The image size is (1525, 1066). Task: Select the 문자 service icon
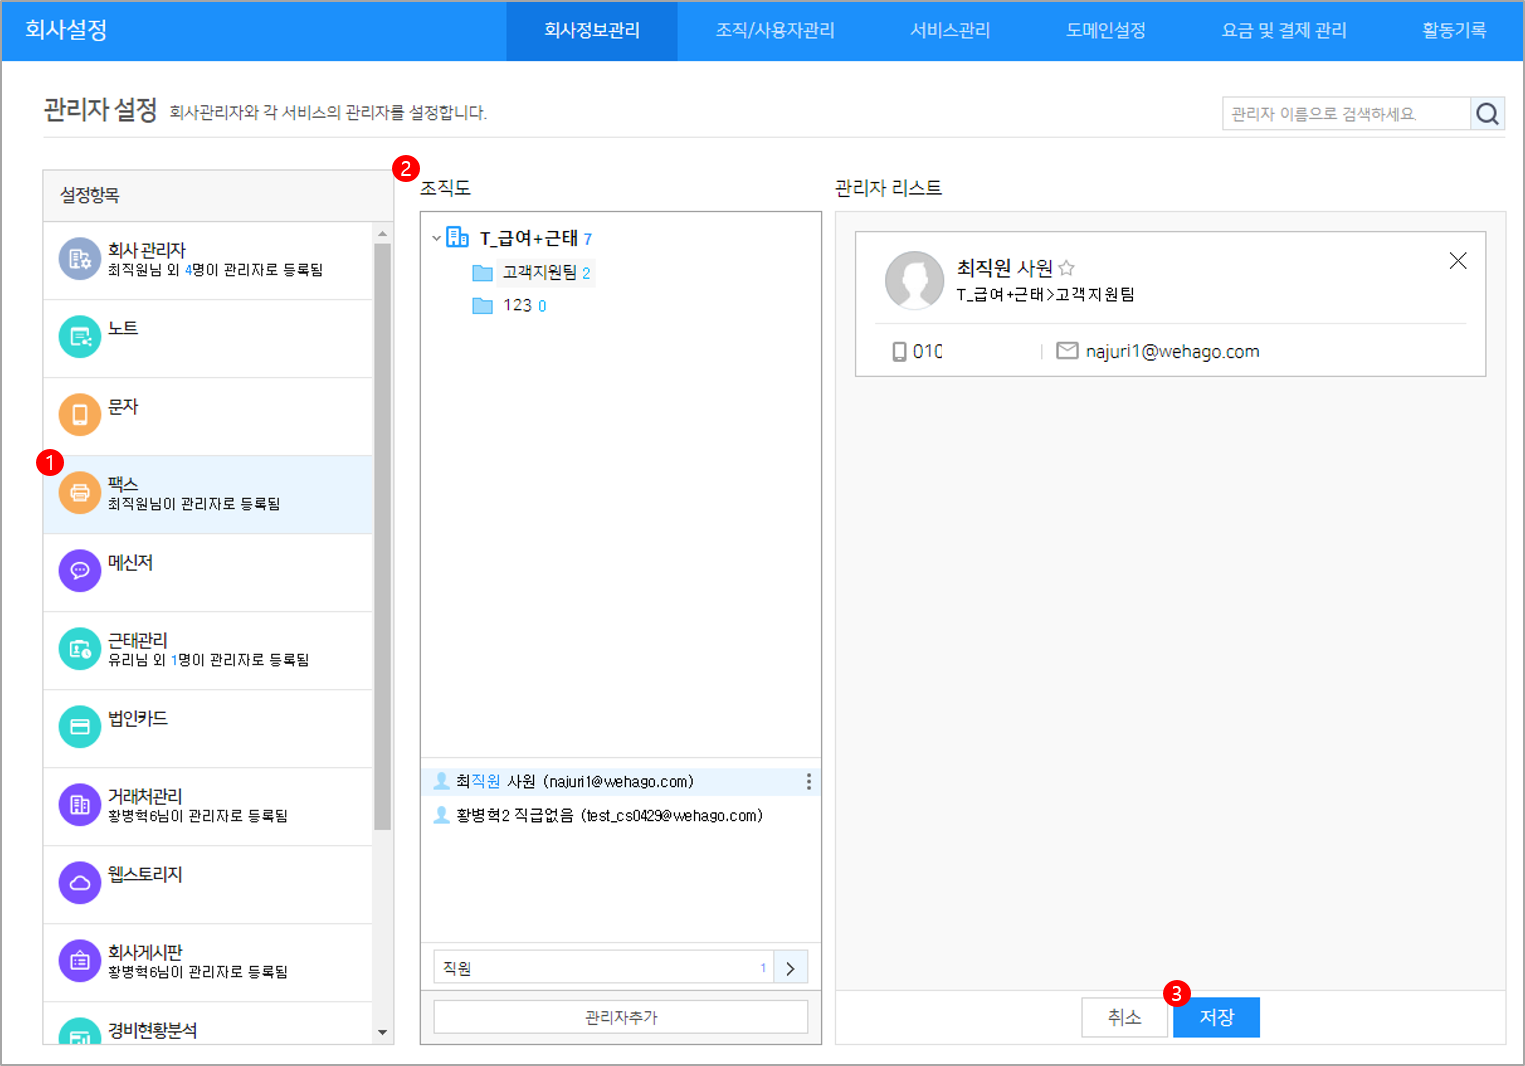(80, 415)
